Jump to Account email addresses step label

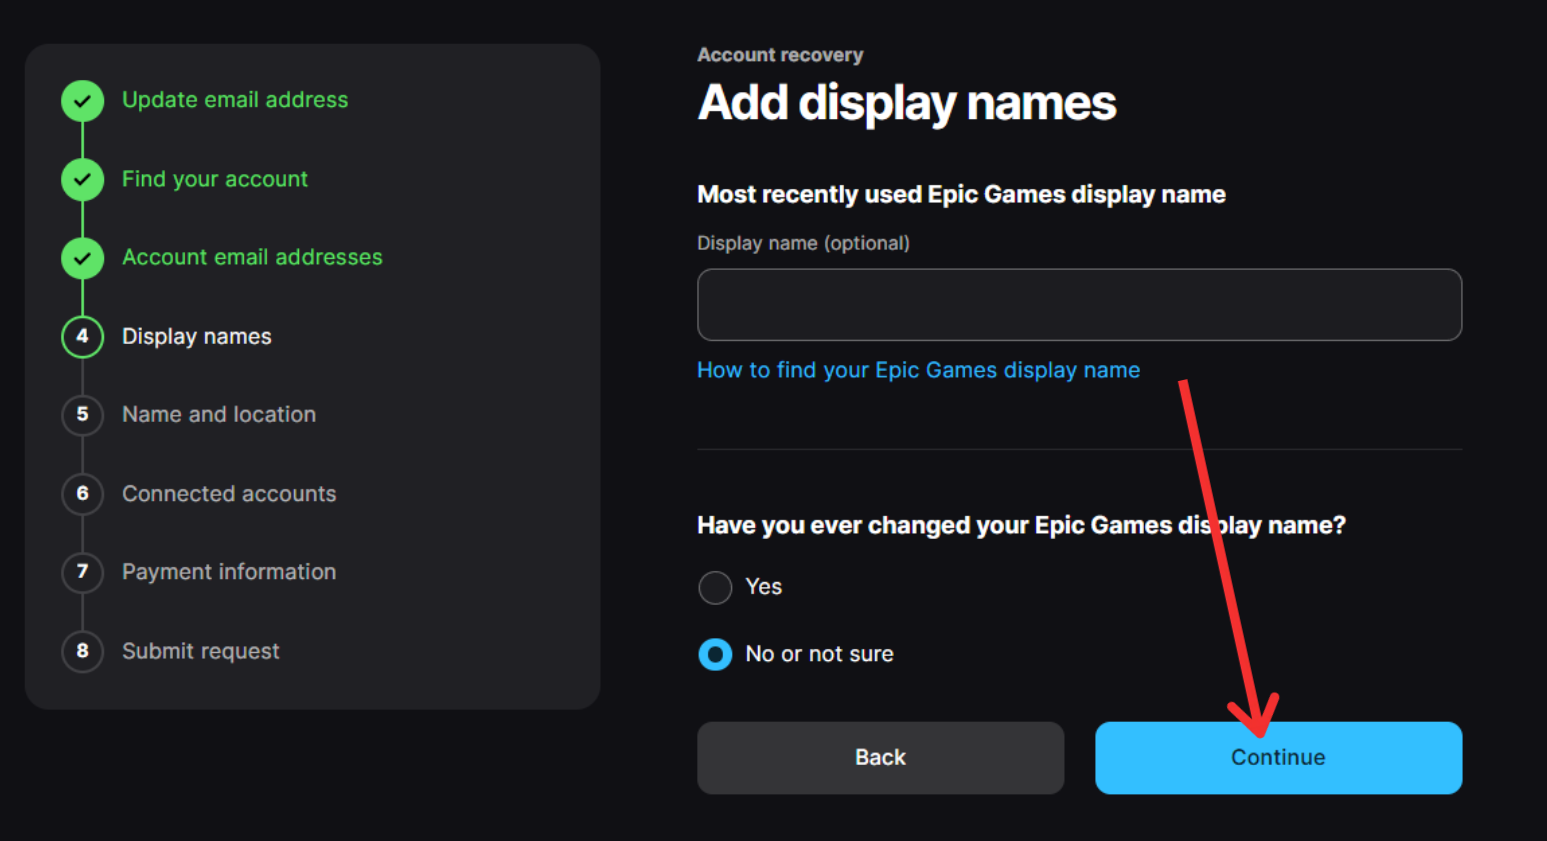click(x=252, y=257)
